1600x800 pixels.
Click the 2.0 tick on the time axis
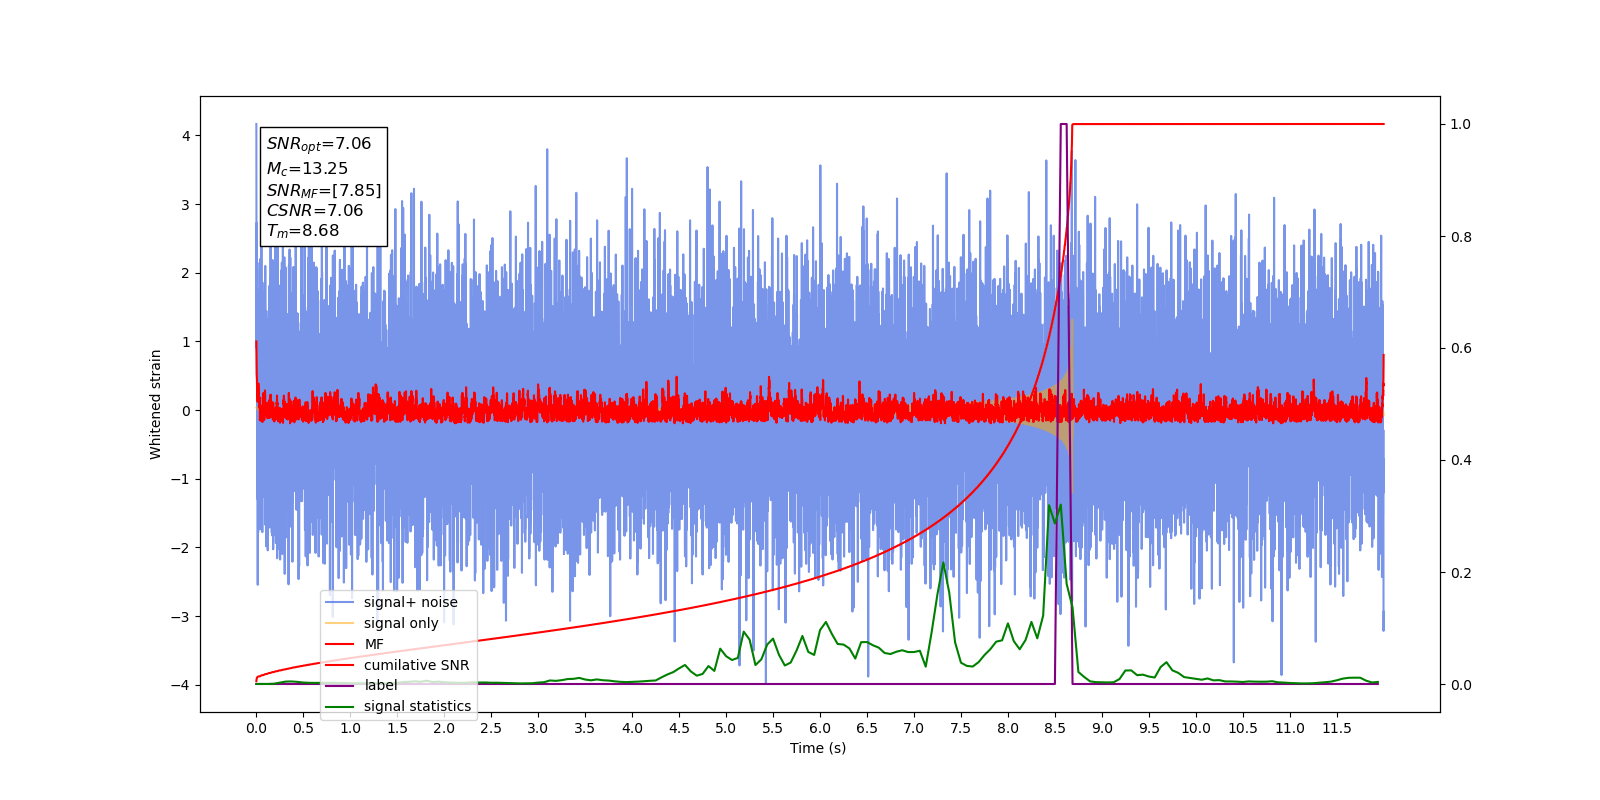tap(444, 728)
